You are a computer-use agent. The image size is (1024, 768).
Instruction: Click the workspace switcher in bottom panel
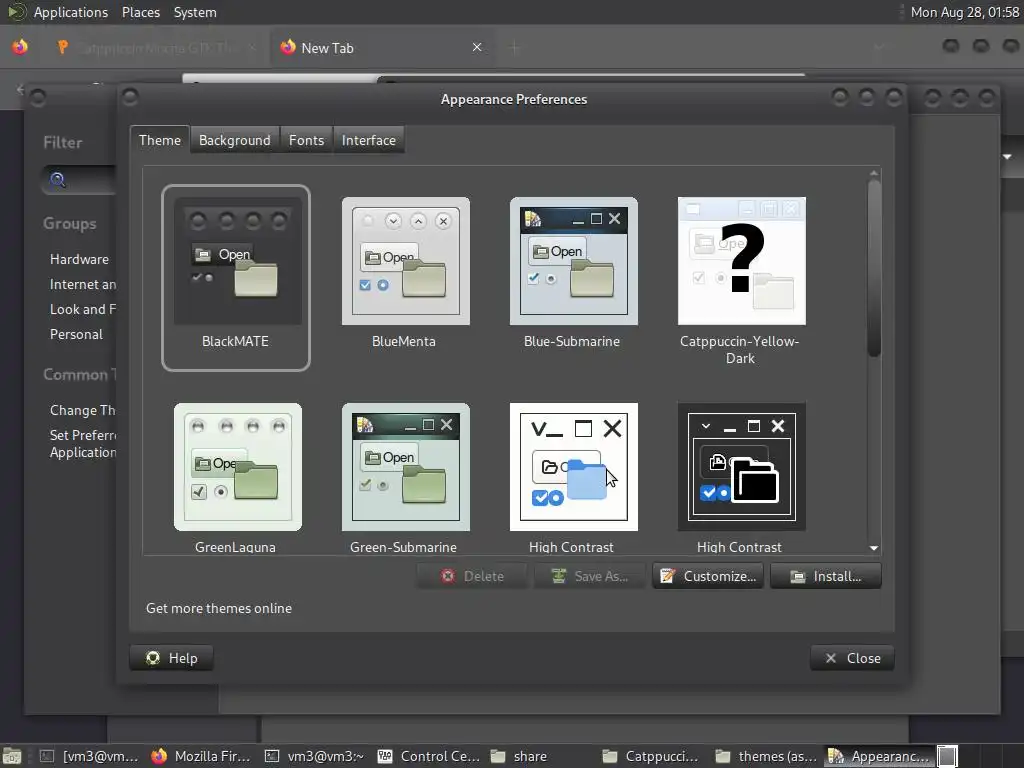[948, 756]
